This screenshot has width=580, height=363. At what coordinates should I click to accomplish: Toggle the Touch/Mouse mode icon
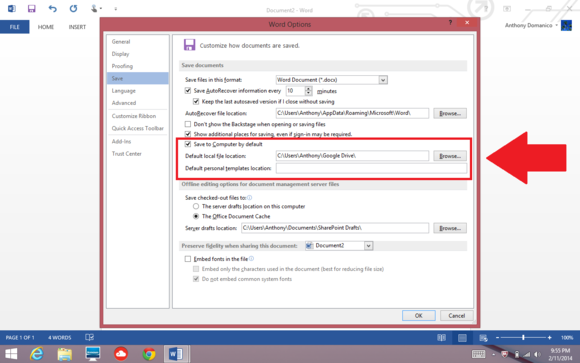tap(94, 9)
